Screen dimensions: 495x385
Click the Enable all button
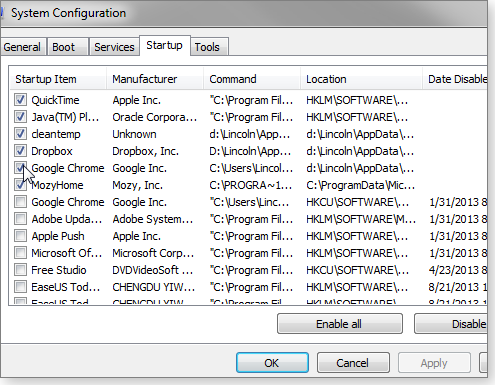[x=340, y=324]
